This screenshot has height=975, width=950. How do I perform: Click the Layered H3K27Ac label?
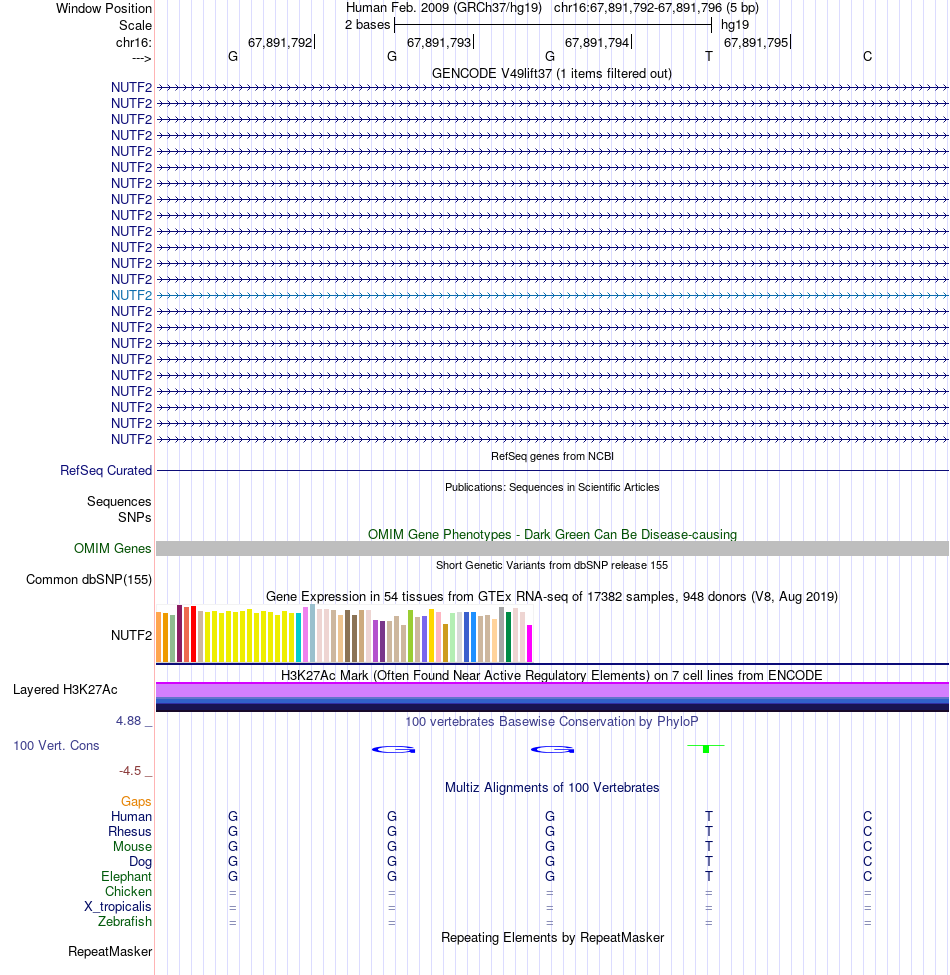65,690
